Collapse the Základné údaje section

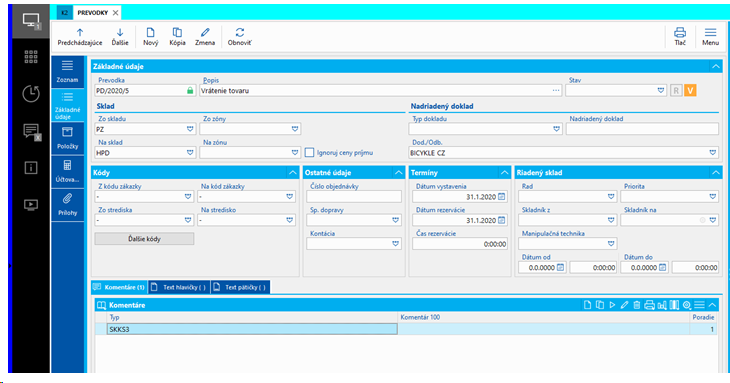[716, 67]
